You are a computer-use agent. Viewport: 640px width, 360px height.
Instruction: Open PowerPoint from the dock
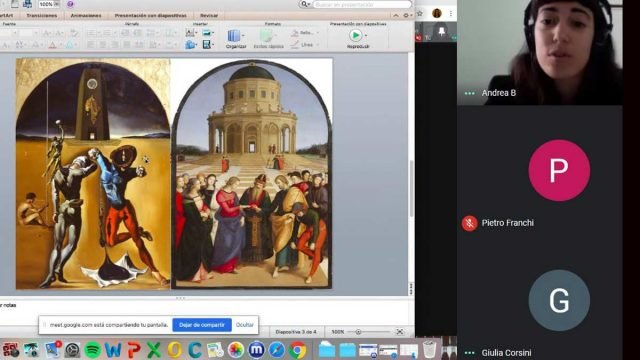pos(133,350)
